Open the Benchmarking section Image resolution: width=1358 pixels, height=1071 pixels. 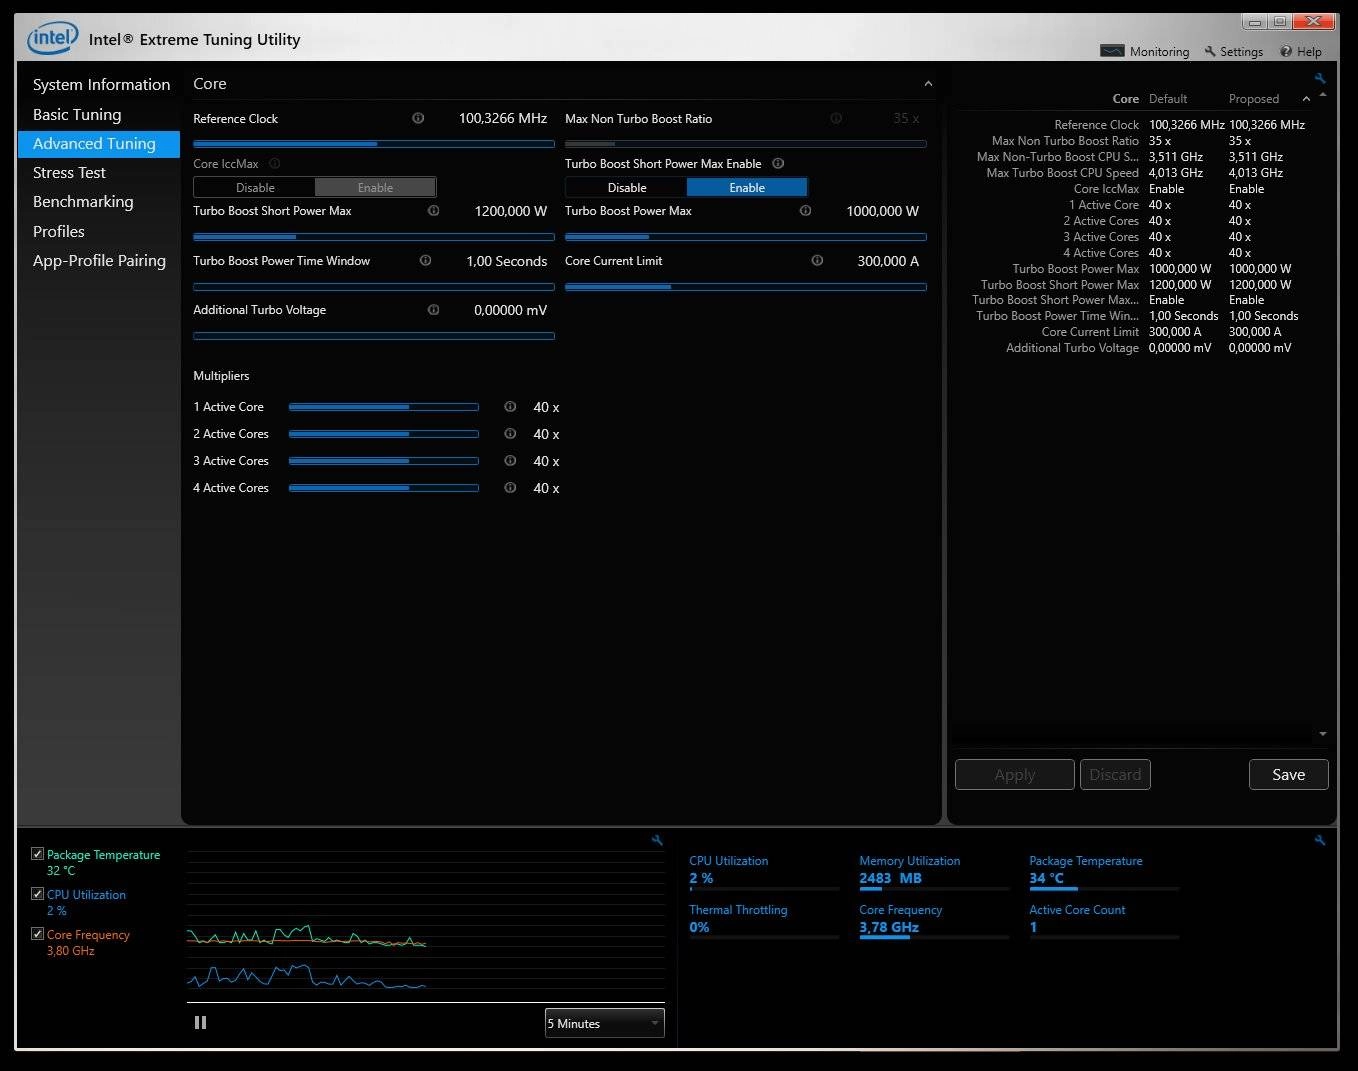coord(83,201)
